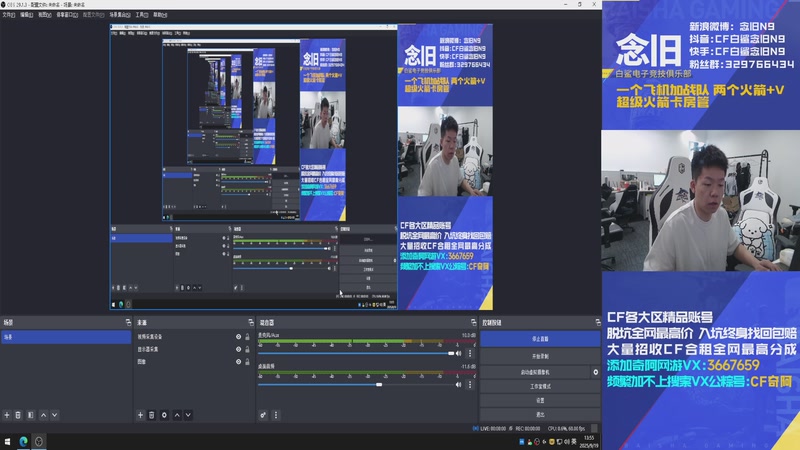Remove selected source with trash icon
The height and width of the screenshot is (450, 800).
152,415
